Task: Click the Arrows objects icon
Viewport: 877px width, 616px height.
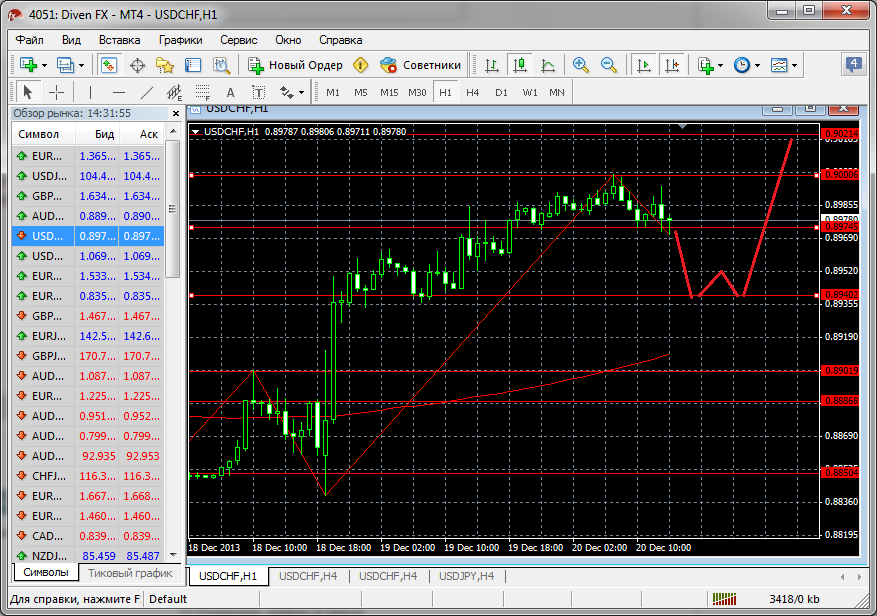Action: coord(287,92)
